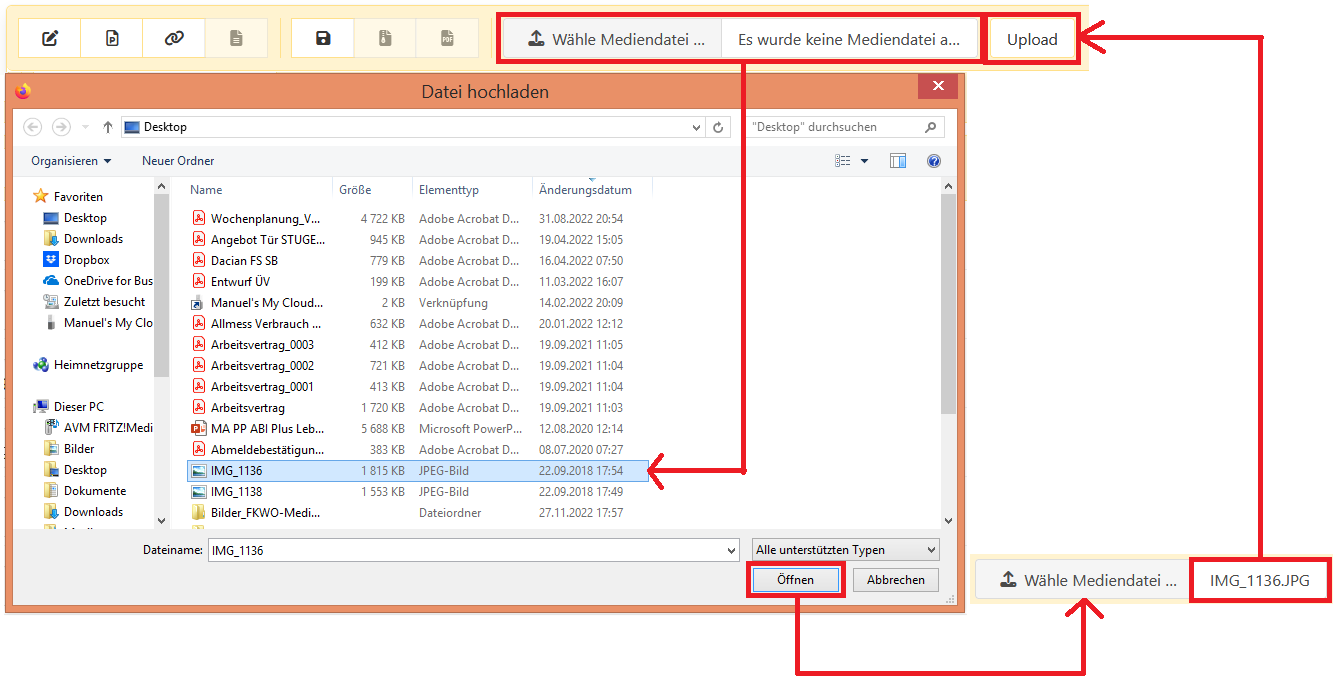
Task: Click the view mode list icon
Action: tap(843, 161)
